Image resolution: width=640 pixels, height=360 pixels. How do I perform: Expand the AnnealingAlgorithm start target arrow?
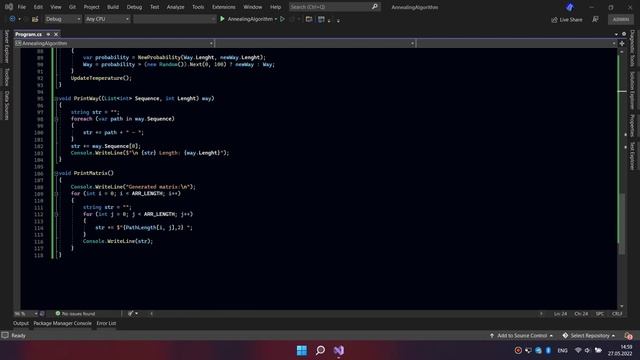pyautogui.click(x=276, y=19)
